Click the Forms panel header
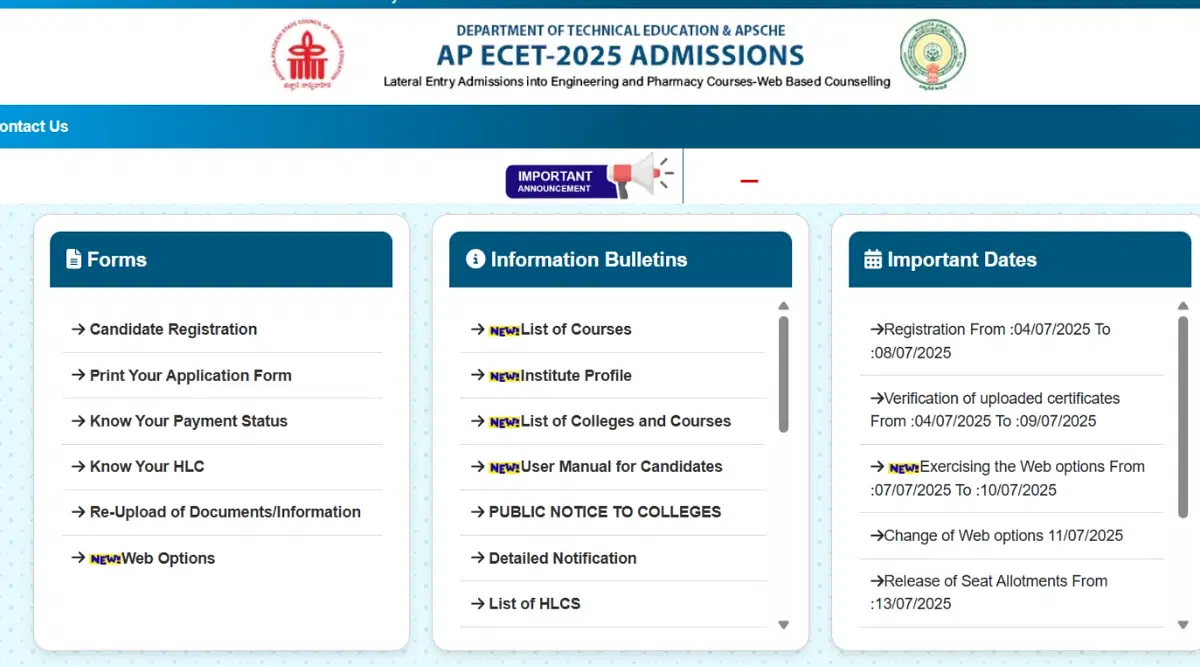Image resolution: width=1200 pixels, height=667 pixels. [x=221, y=260]
